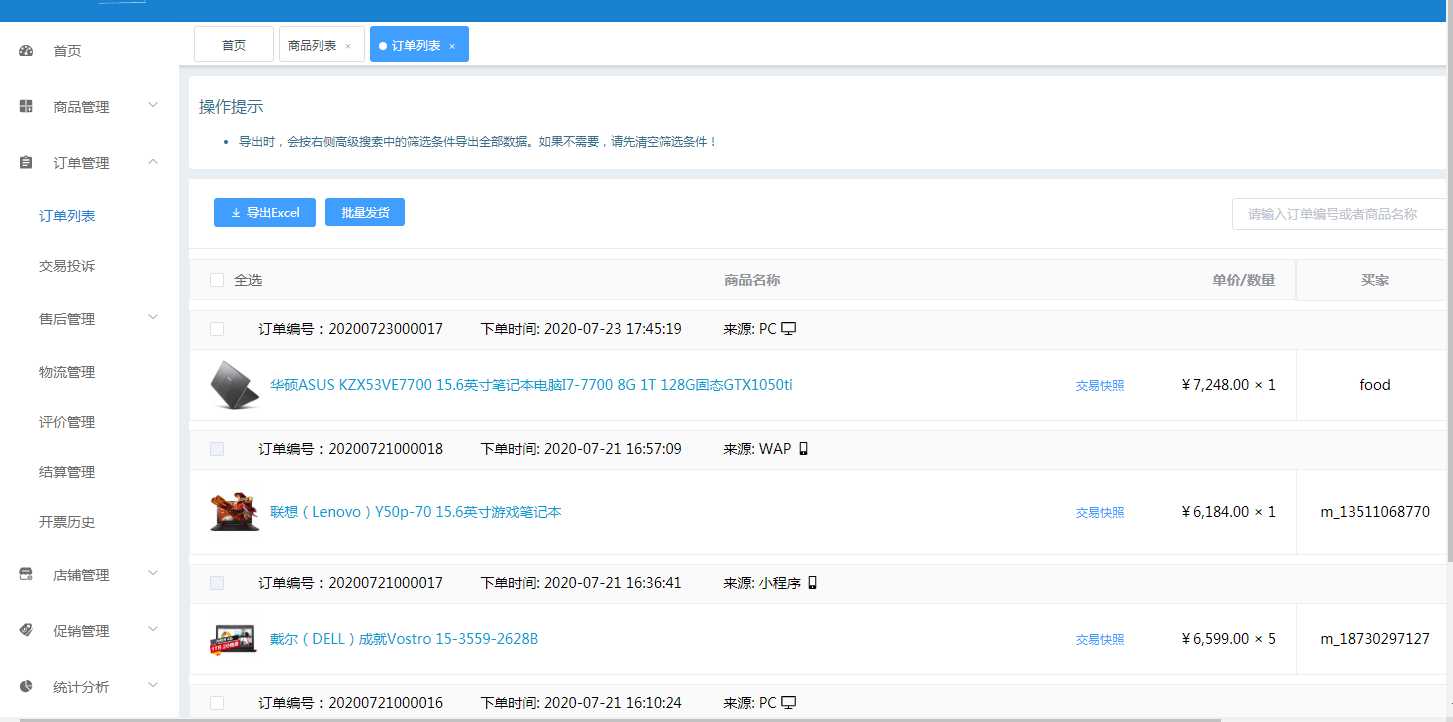
Task: Click the 导出Excel button
Action: coord(265,212)
